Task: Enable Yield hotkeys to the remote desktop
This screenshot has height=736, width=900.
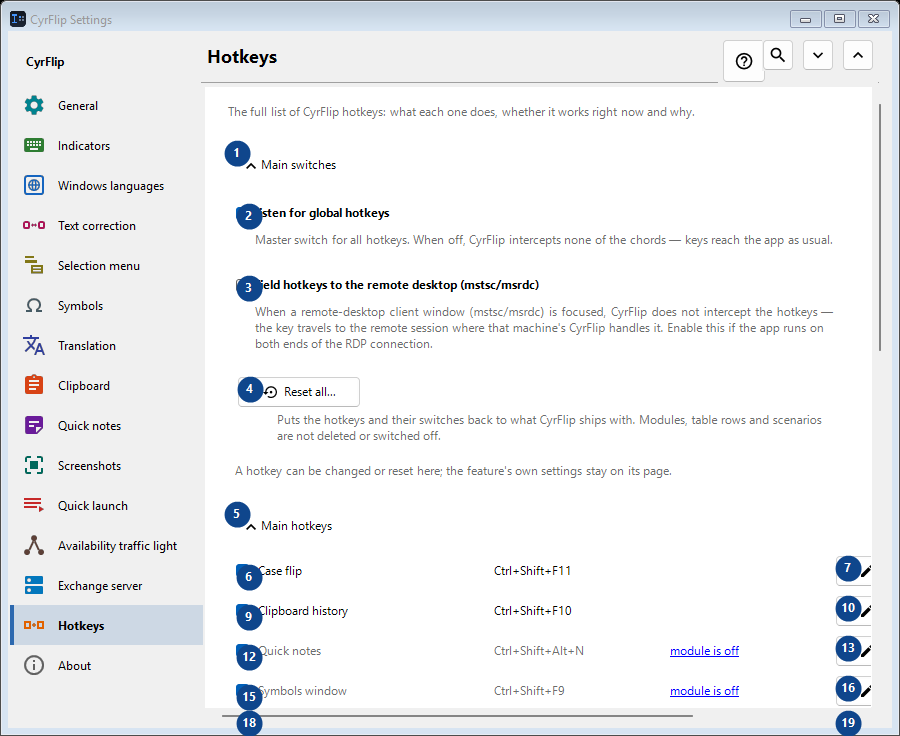Action: (242, 285)
